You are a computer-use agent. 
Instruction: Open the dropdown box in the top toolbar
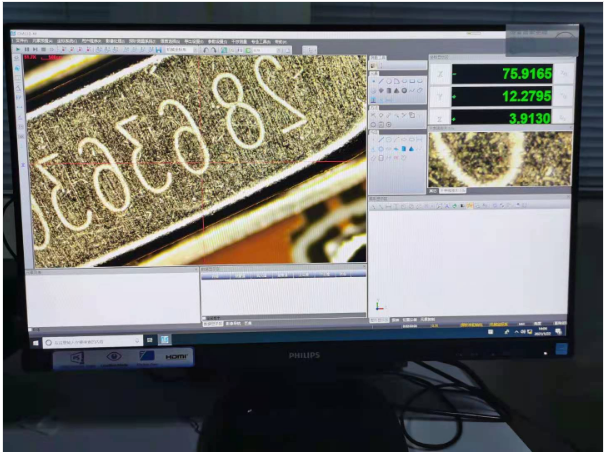click(x=177, y=49)
